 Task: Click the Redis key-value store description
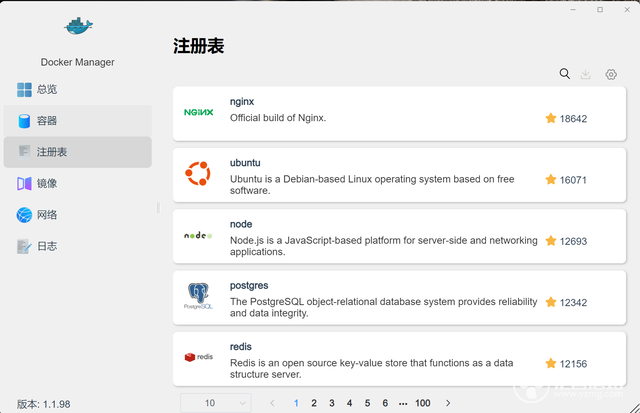coord(371,369)
